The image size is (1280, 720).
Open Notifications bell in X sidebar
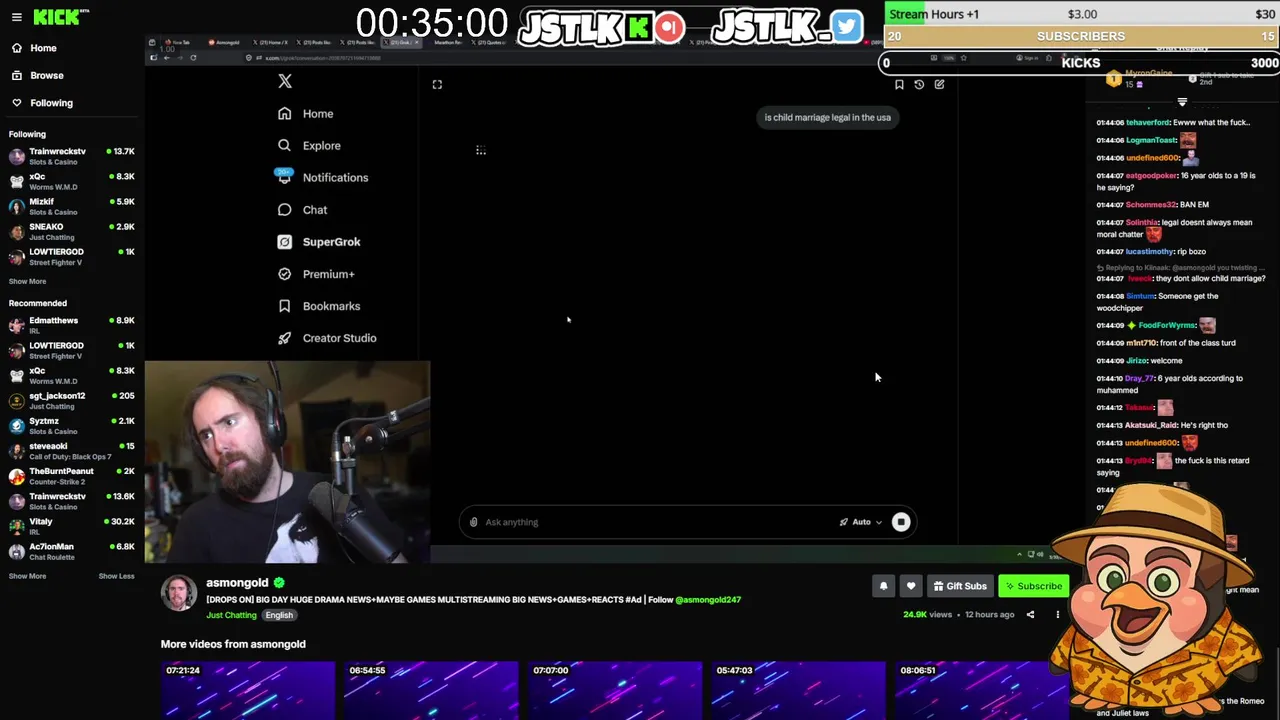(x=285, y=177)
